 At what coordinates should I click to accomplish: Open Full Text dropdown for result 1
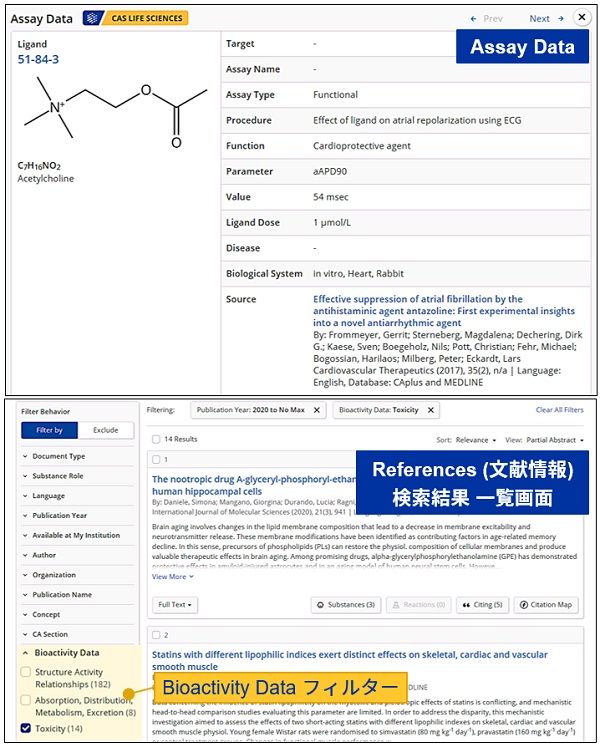(175, 605)
